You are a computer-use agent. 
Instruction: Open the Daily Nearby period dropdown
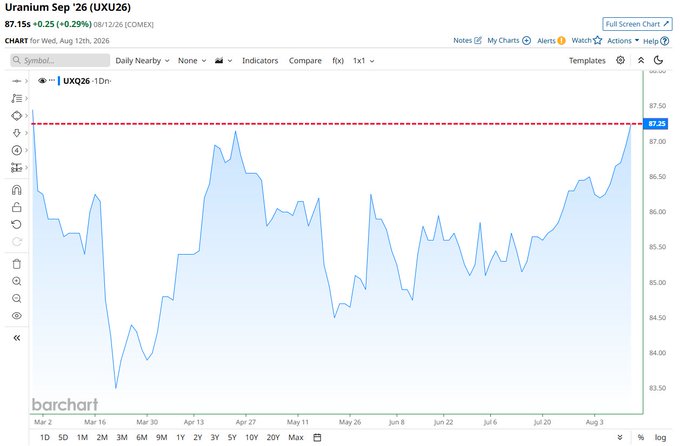click(142, 61)
